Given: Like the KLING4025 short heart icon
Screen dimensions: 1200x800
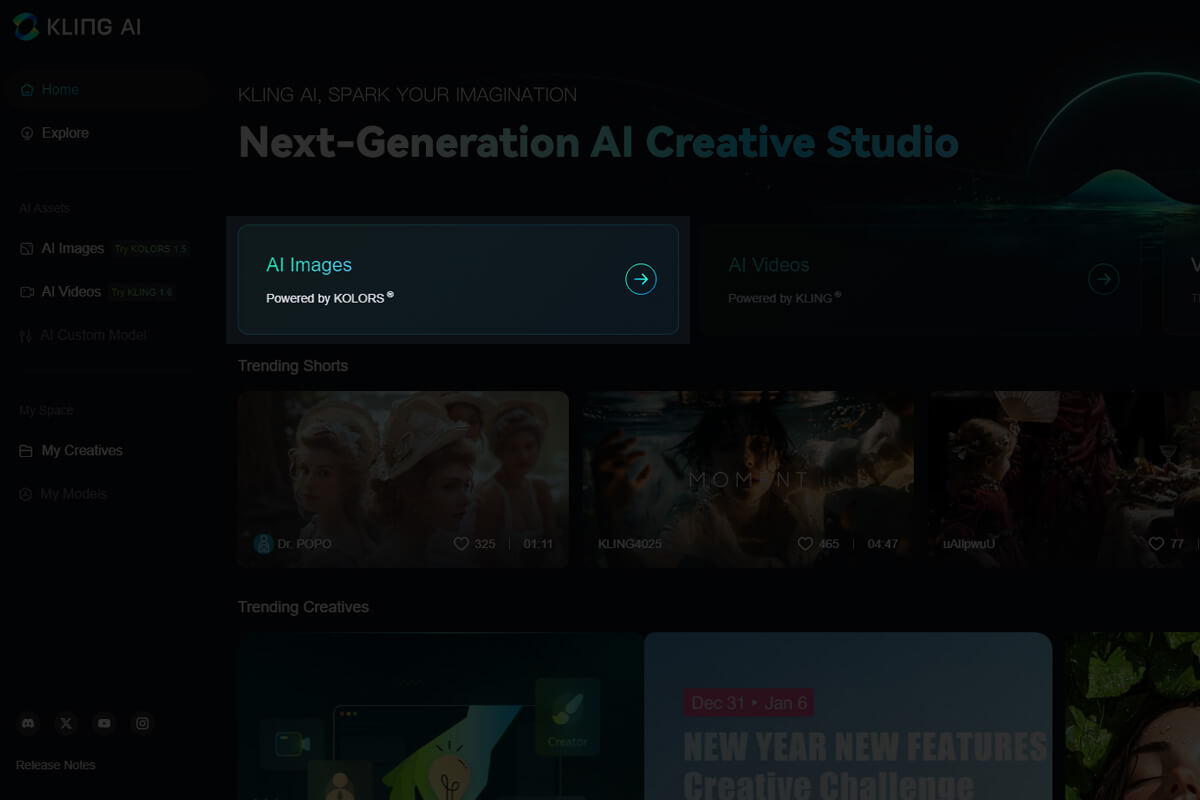Looking at the screenshot, I should coord(805,544).
